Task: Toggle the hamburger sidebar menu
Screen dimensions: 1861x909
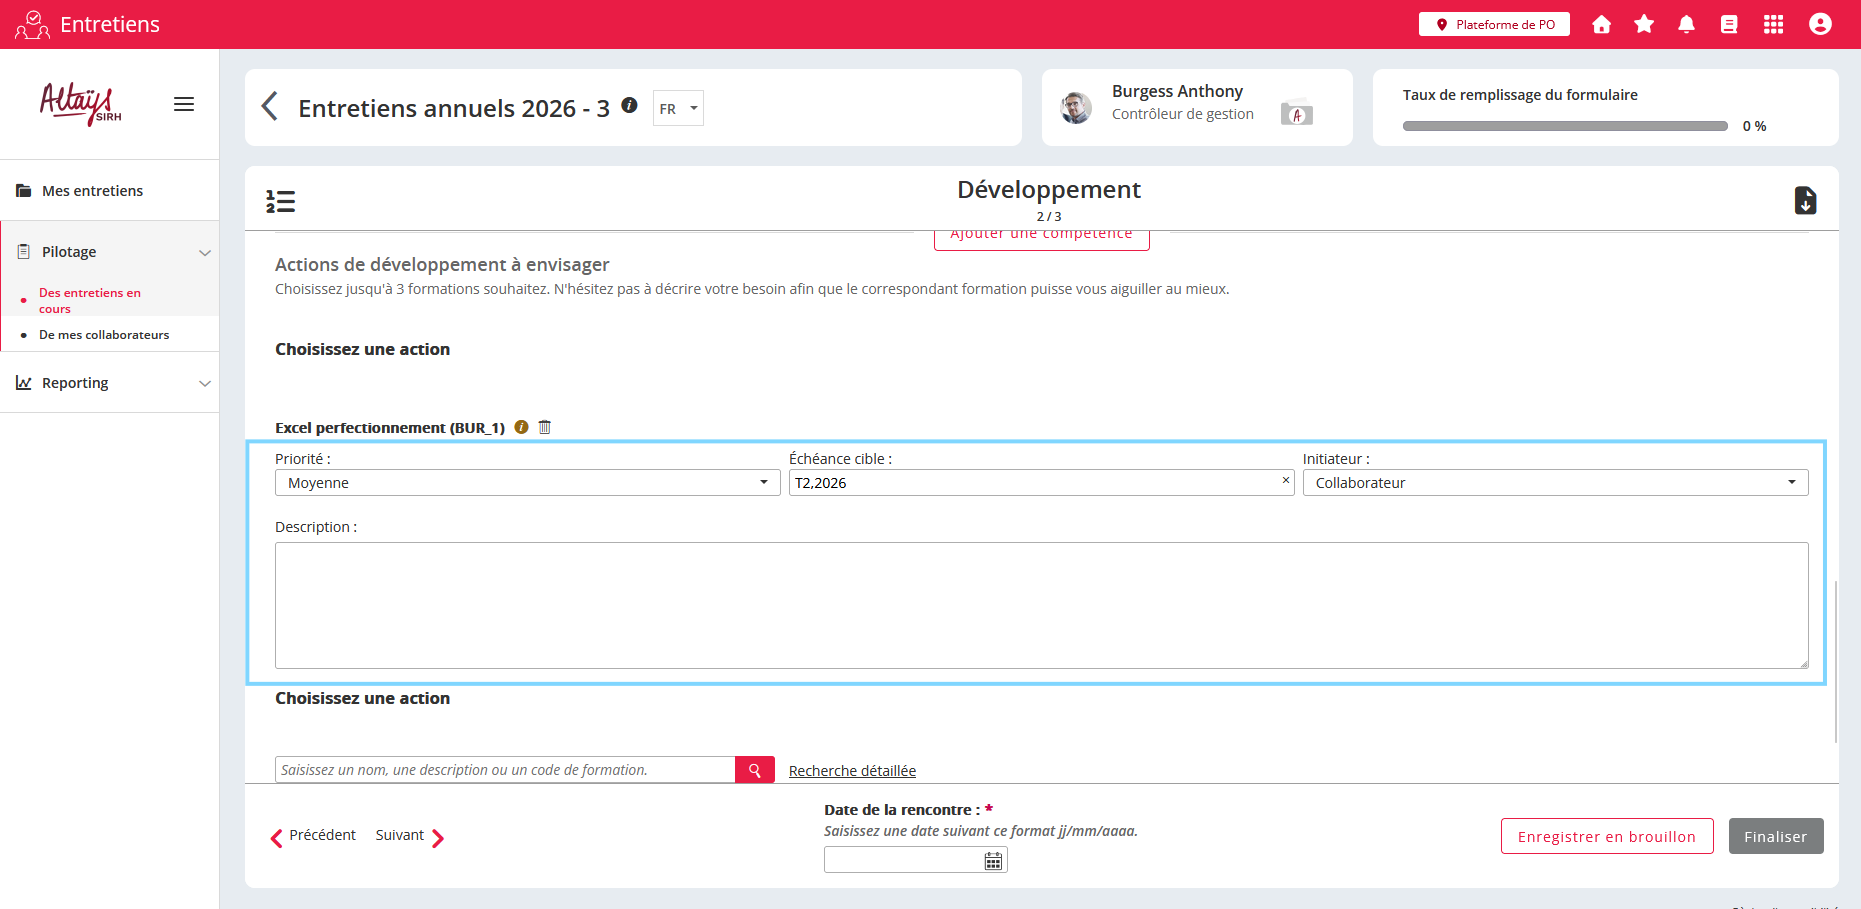Action: click(x=184, y=104)
